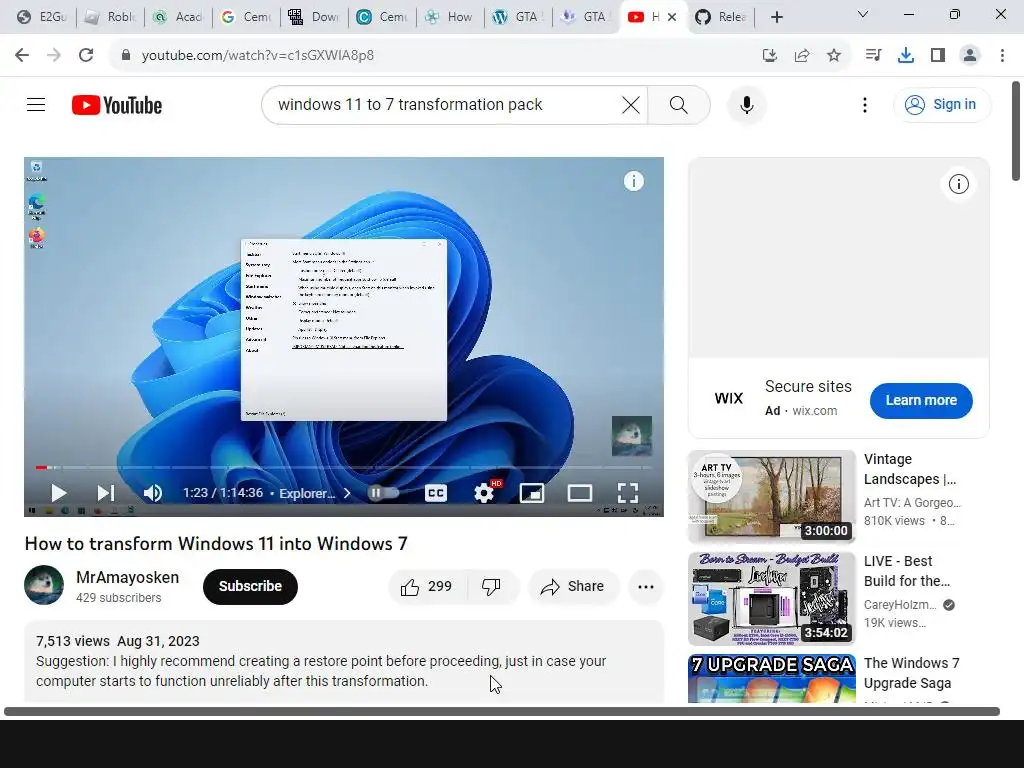Click Learn more on Wix ad
Screen dimensions: 1024x768
click(921, 400)
